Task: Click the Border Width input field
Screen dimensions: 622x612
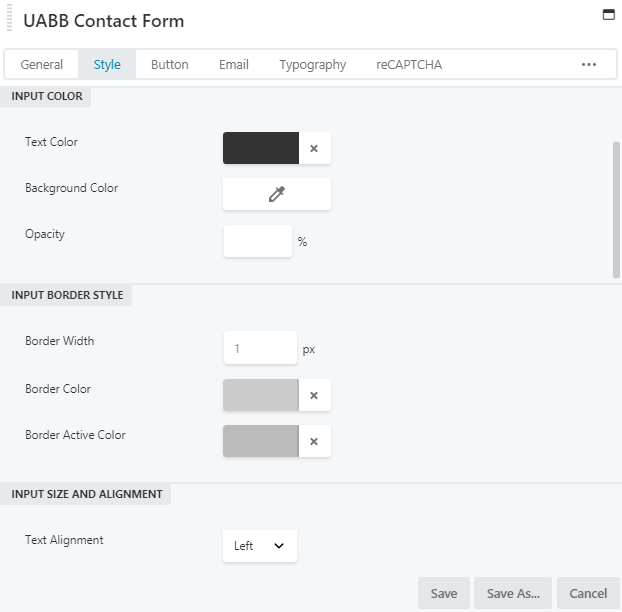Action: [260, 348]
